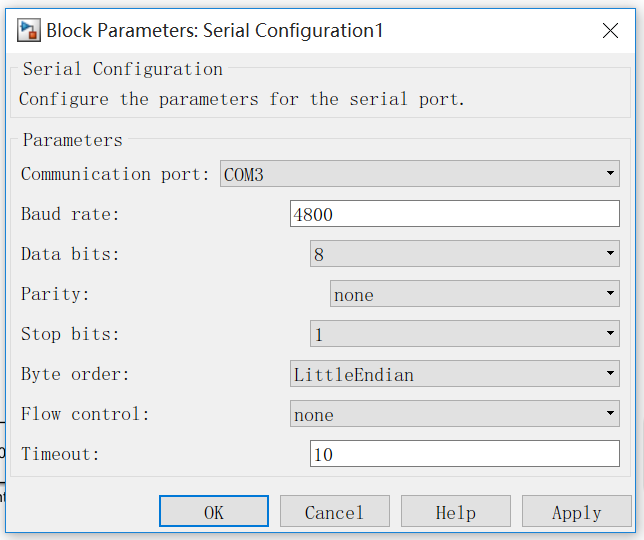This screenshot has width=644, height=540.
Task: Click the Cancel button
Action: 335,511
